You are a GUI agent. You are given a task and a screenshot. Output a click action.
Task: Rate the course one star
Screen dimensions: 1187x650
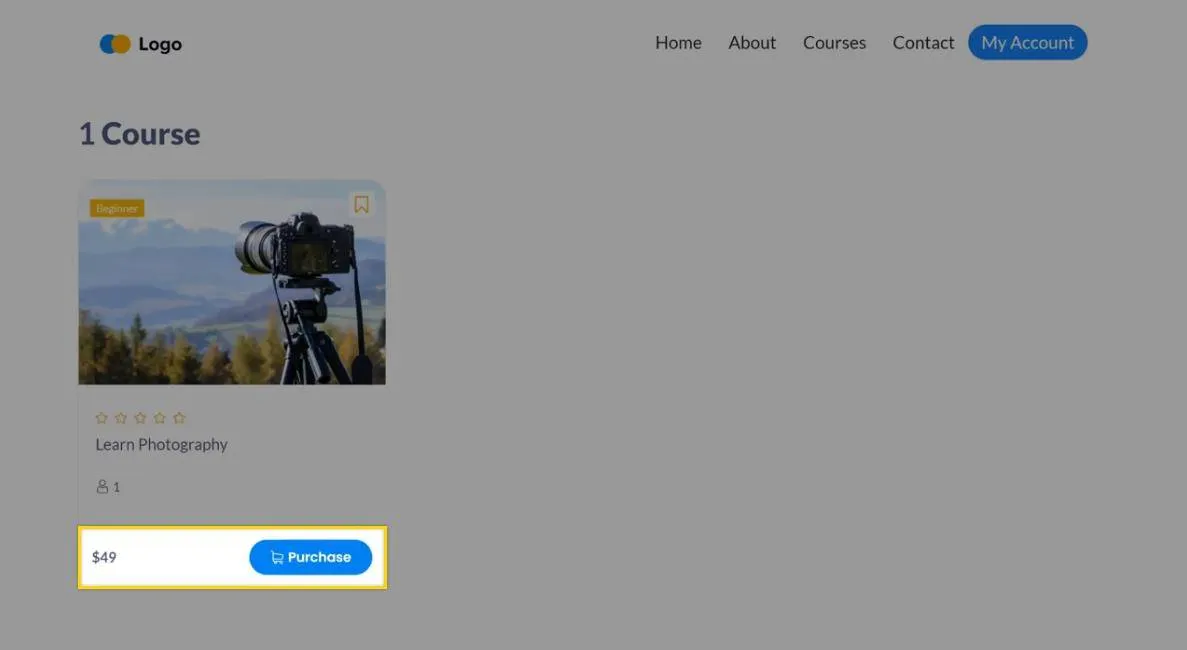[101, 418]
